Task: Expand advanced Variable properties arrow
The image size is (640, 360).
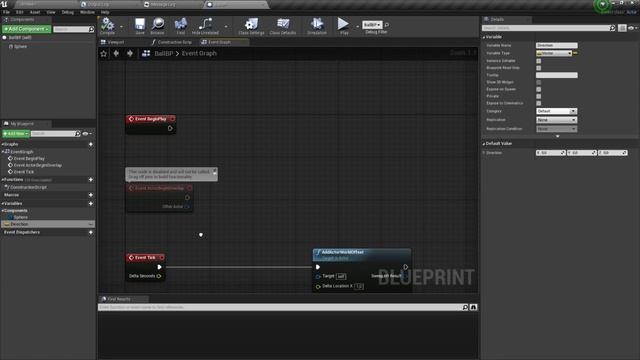Action: click(x=558, y=136)
